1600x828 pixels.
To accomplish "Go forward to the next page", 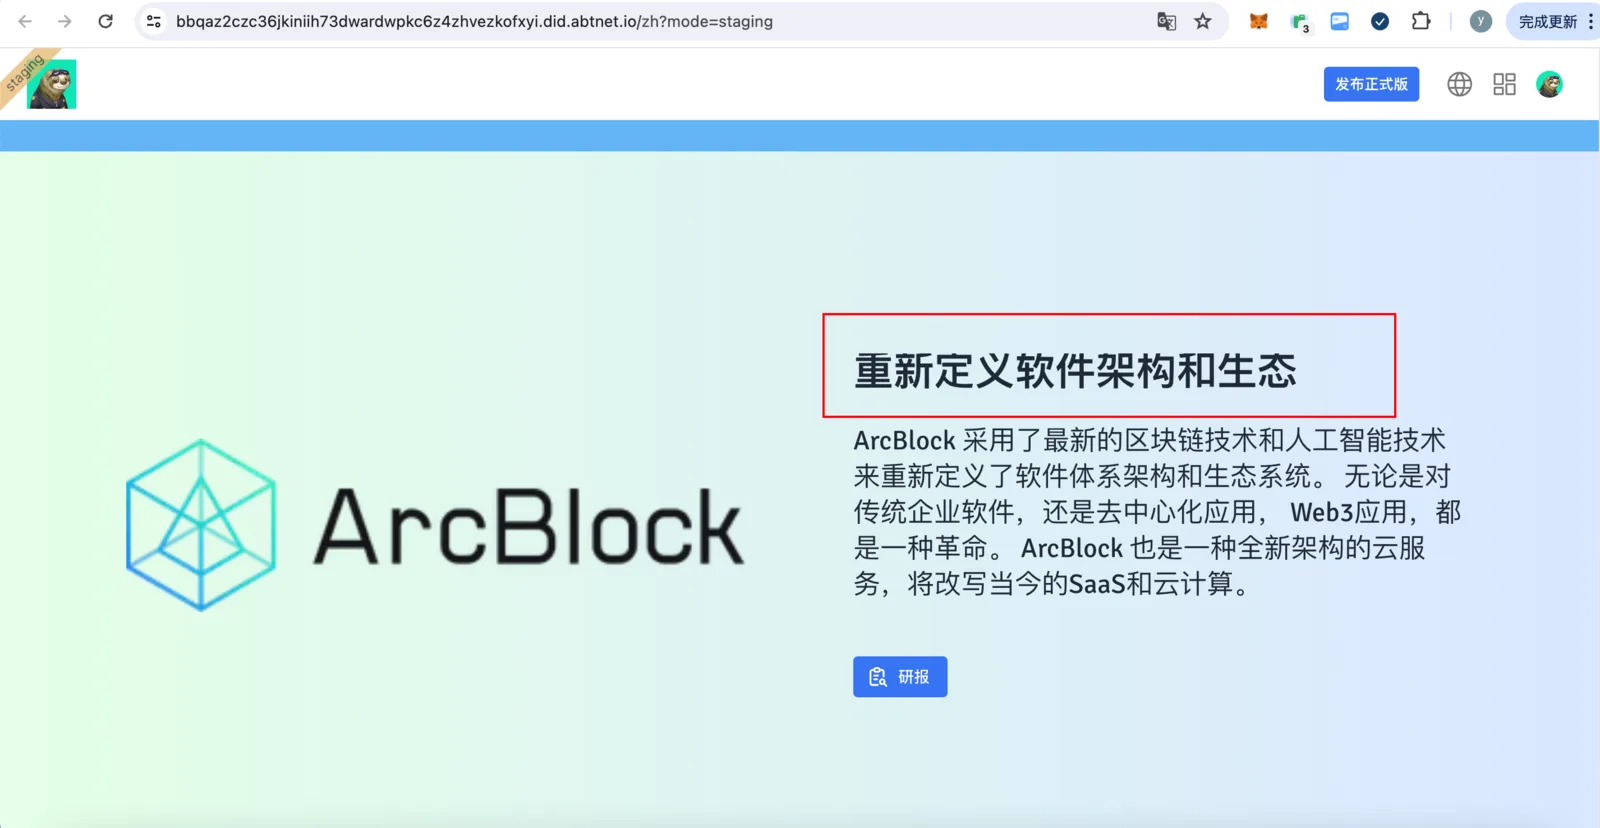I will click(65, 21).
